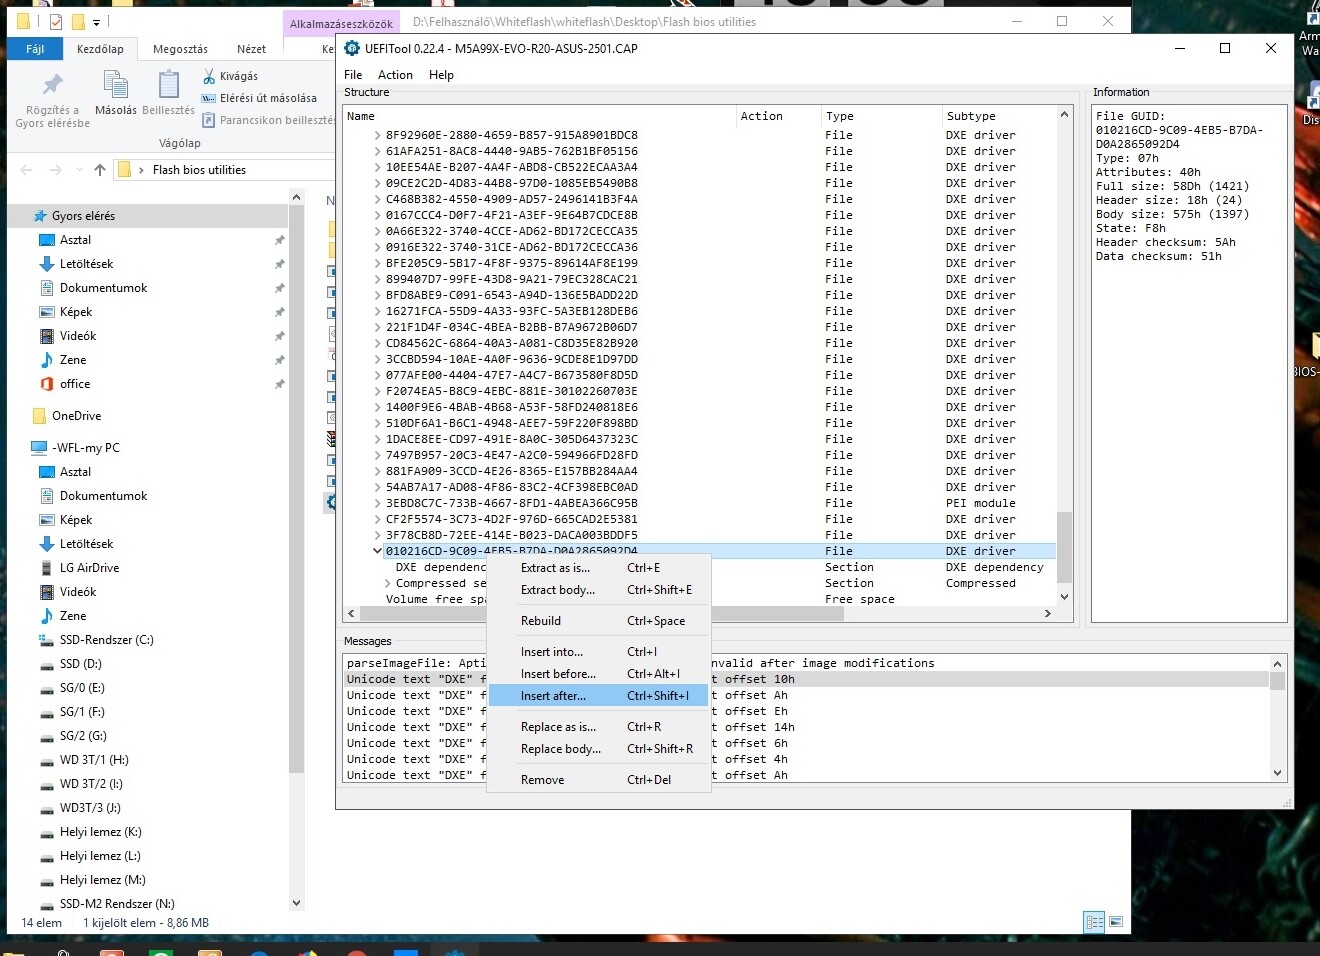Open SSD-Rendszer (C:) drive

coord(106,640)
